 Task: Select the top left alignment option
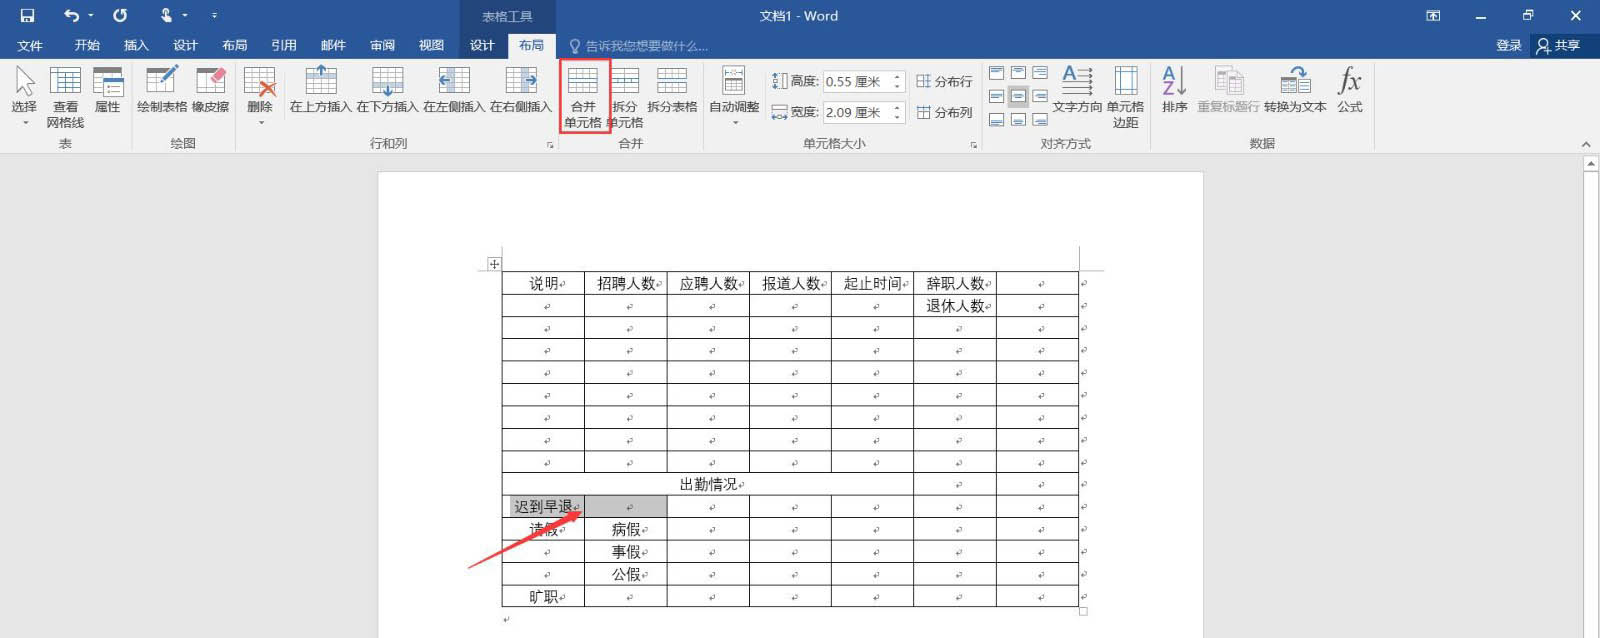click(997, 73)
